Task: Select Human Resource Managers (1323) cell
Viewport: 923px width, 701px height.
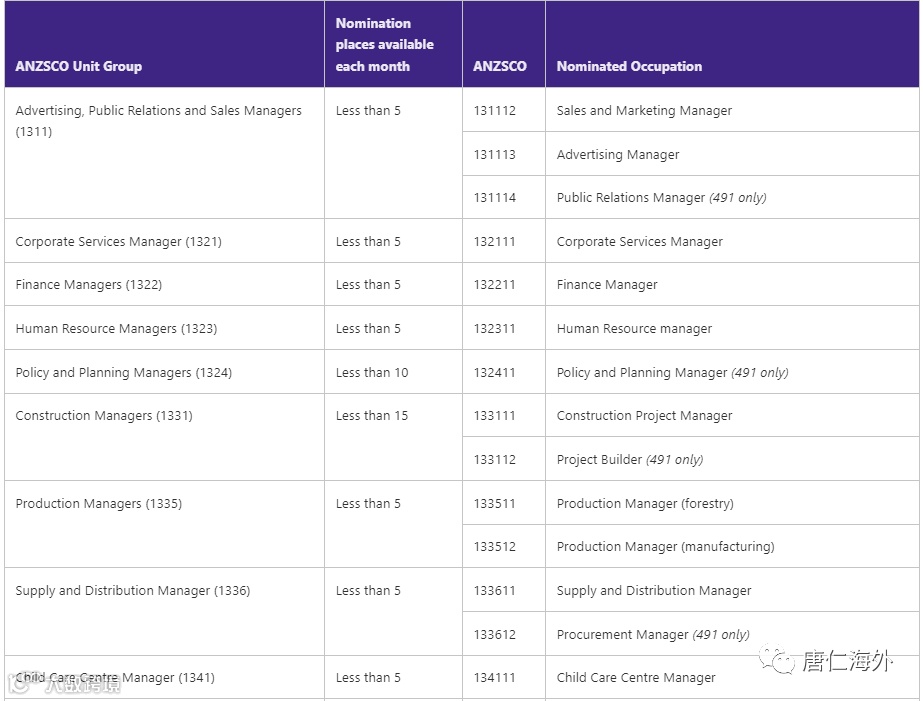Action: pos(116,329)
